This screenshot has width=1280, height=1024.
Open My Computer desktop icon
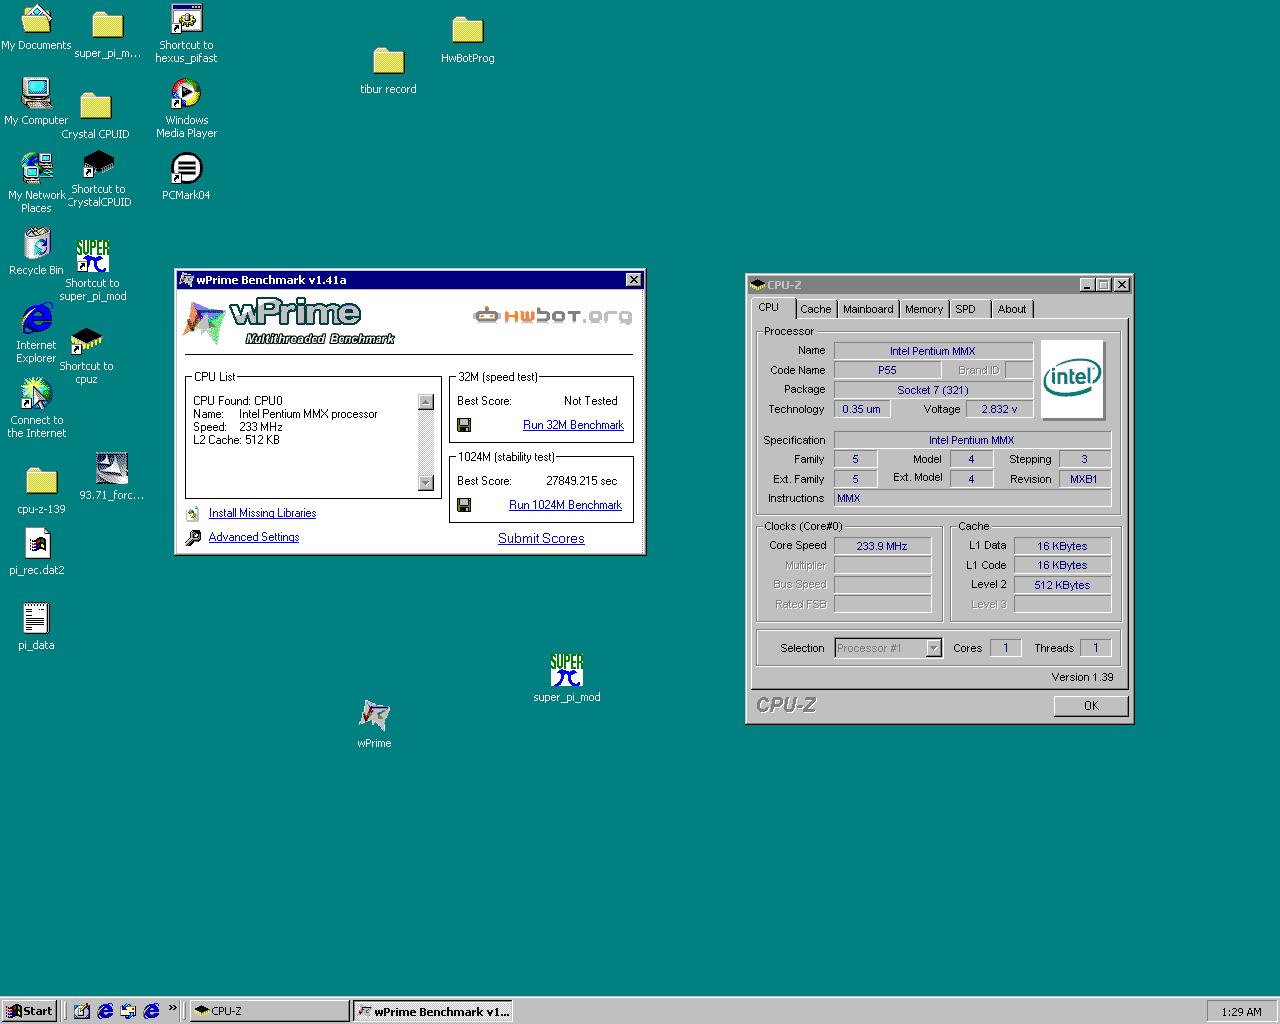click(x=36, y=102)
